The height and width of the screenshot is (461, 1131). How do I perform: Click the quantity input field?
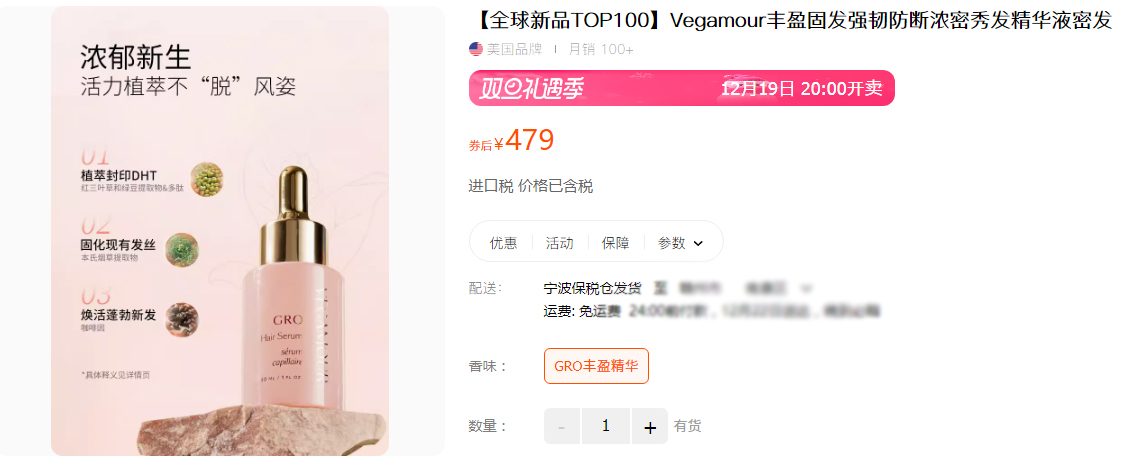(606, 426)
